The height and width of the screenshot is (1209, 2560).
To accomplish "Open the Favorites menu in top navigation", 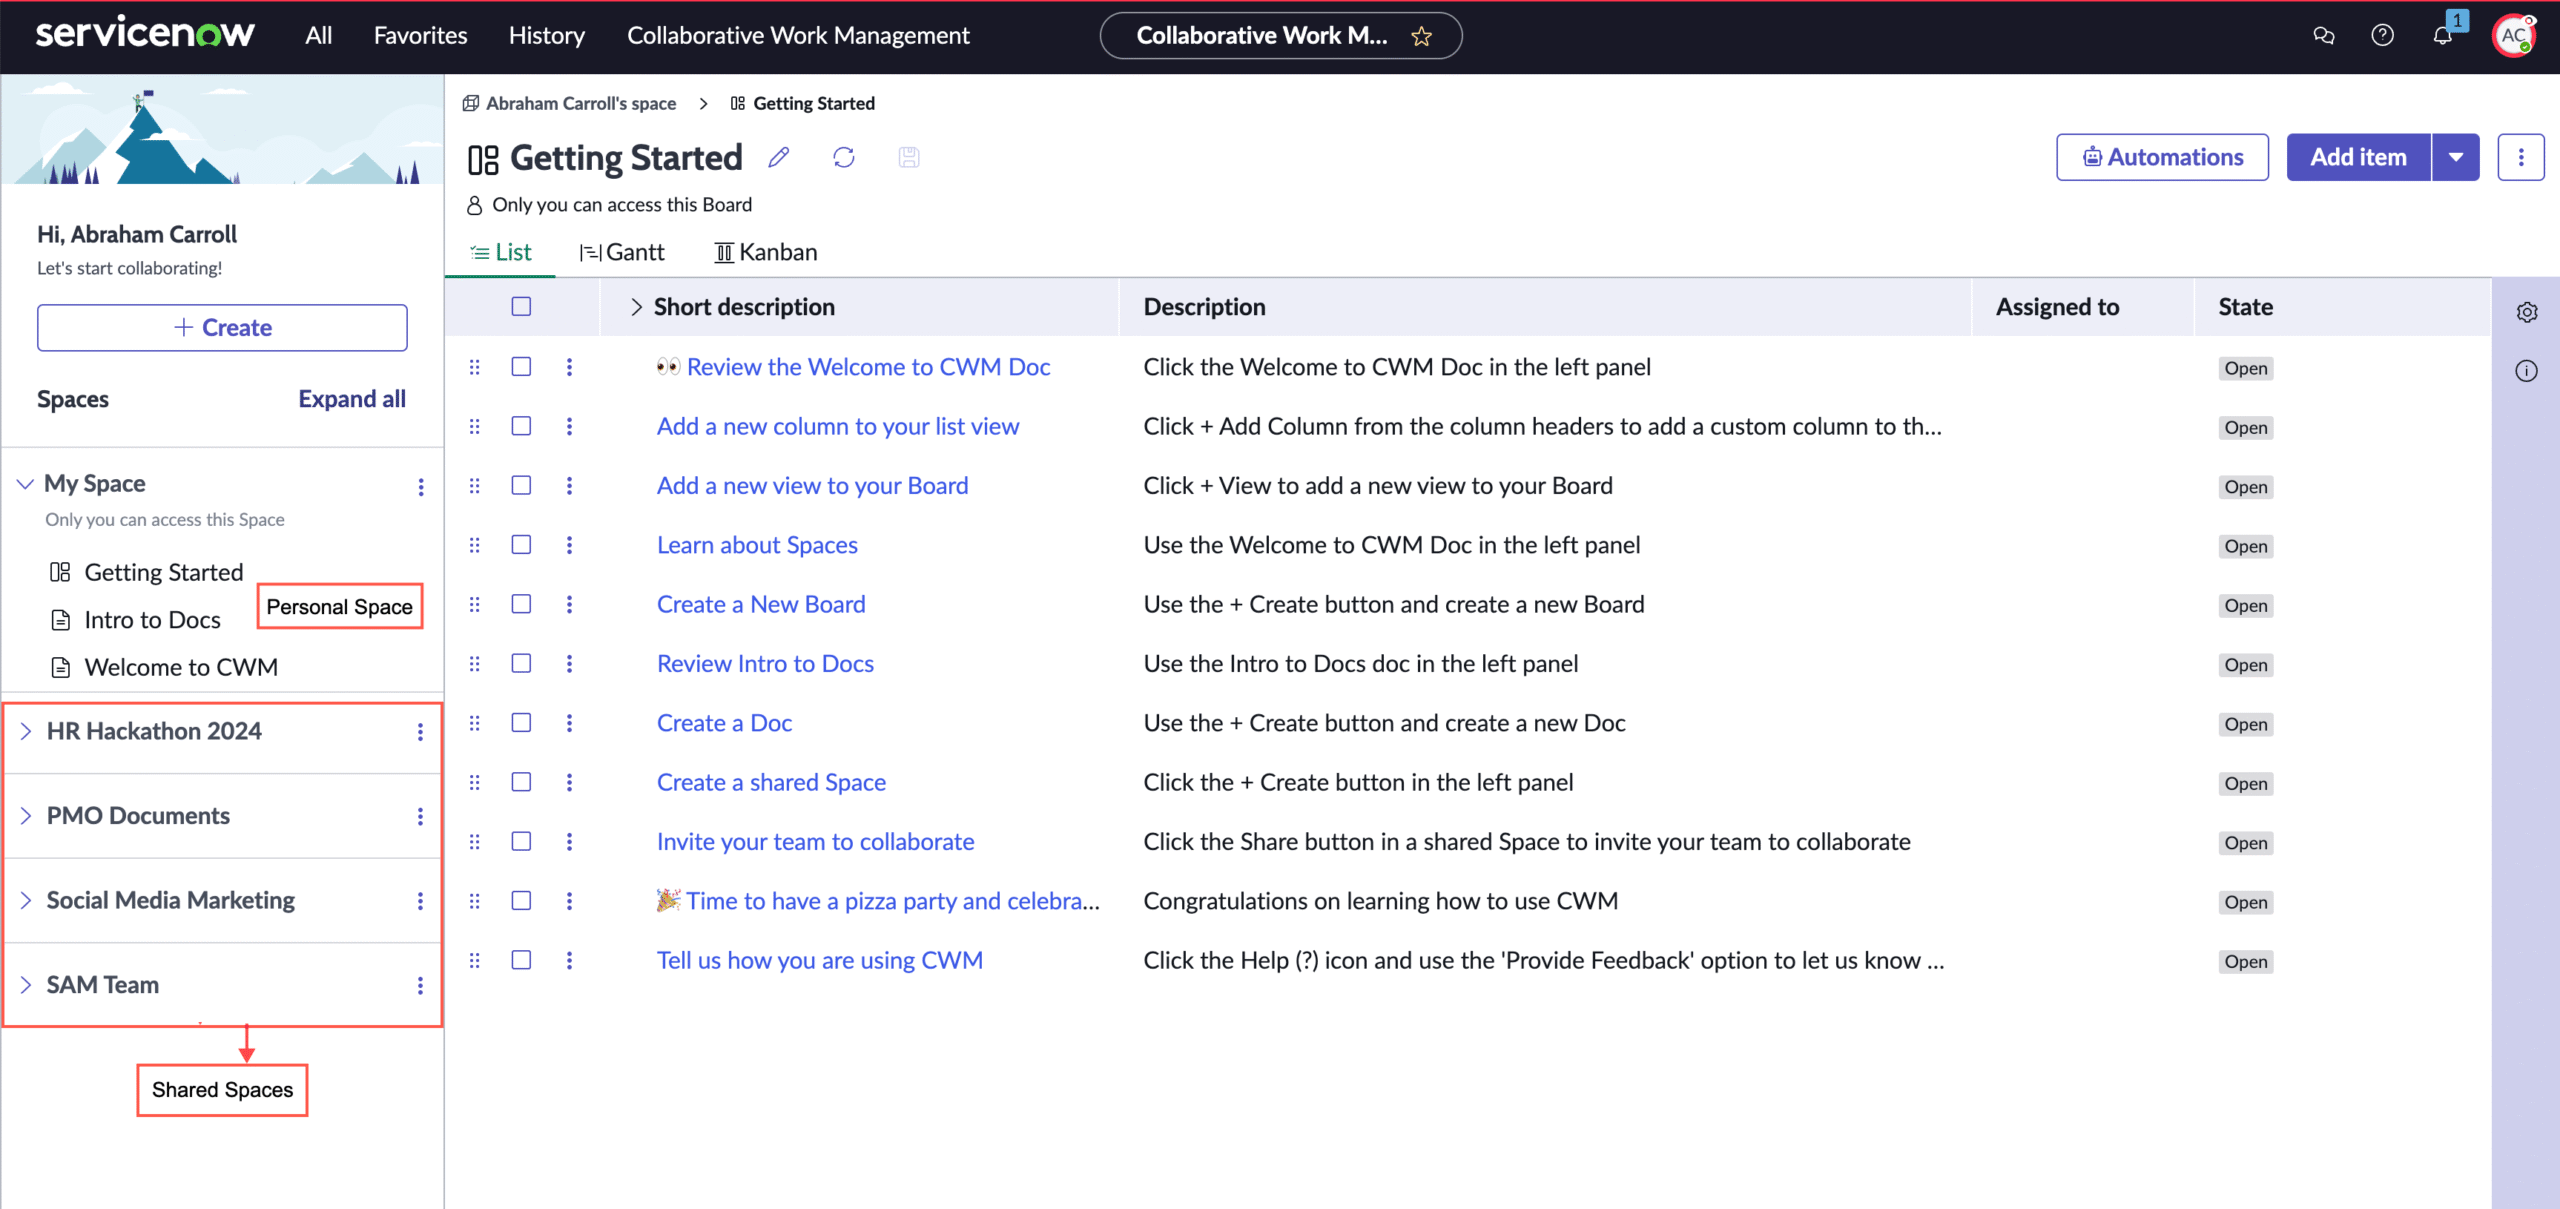I will click(420, 36).
